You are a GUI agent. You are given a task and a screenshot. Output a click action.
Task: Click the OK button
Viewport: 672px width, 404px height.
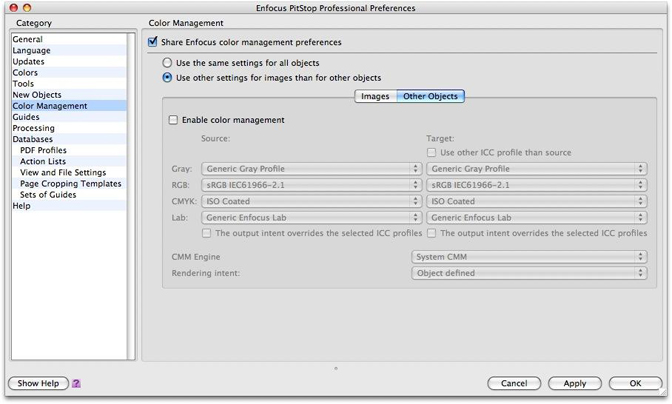(x=636, y=383)
